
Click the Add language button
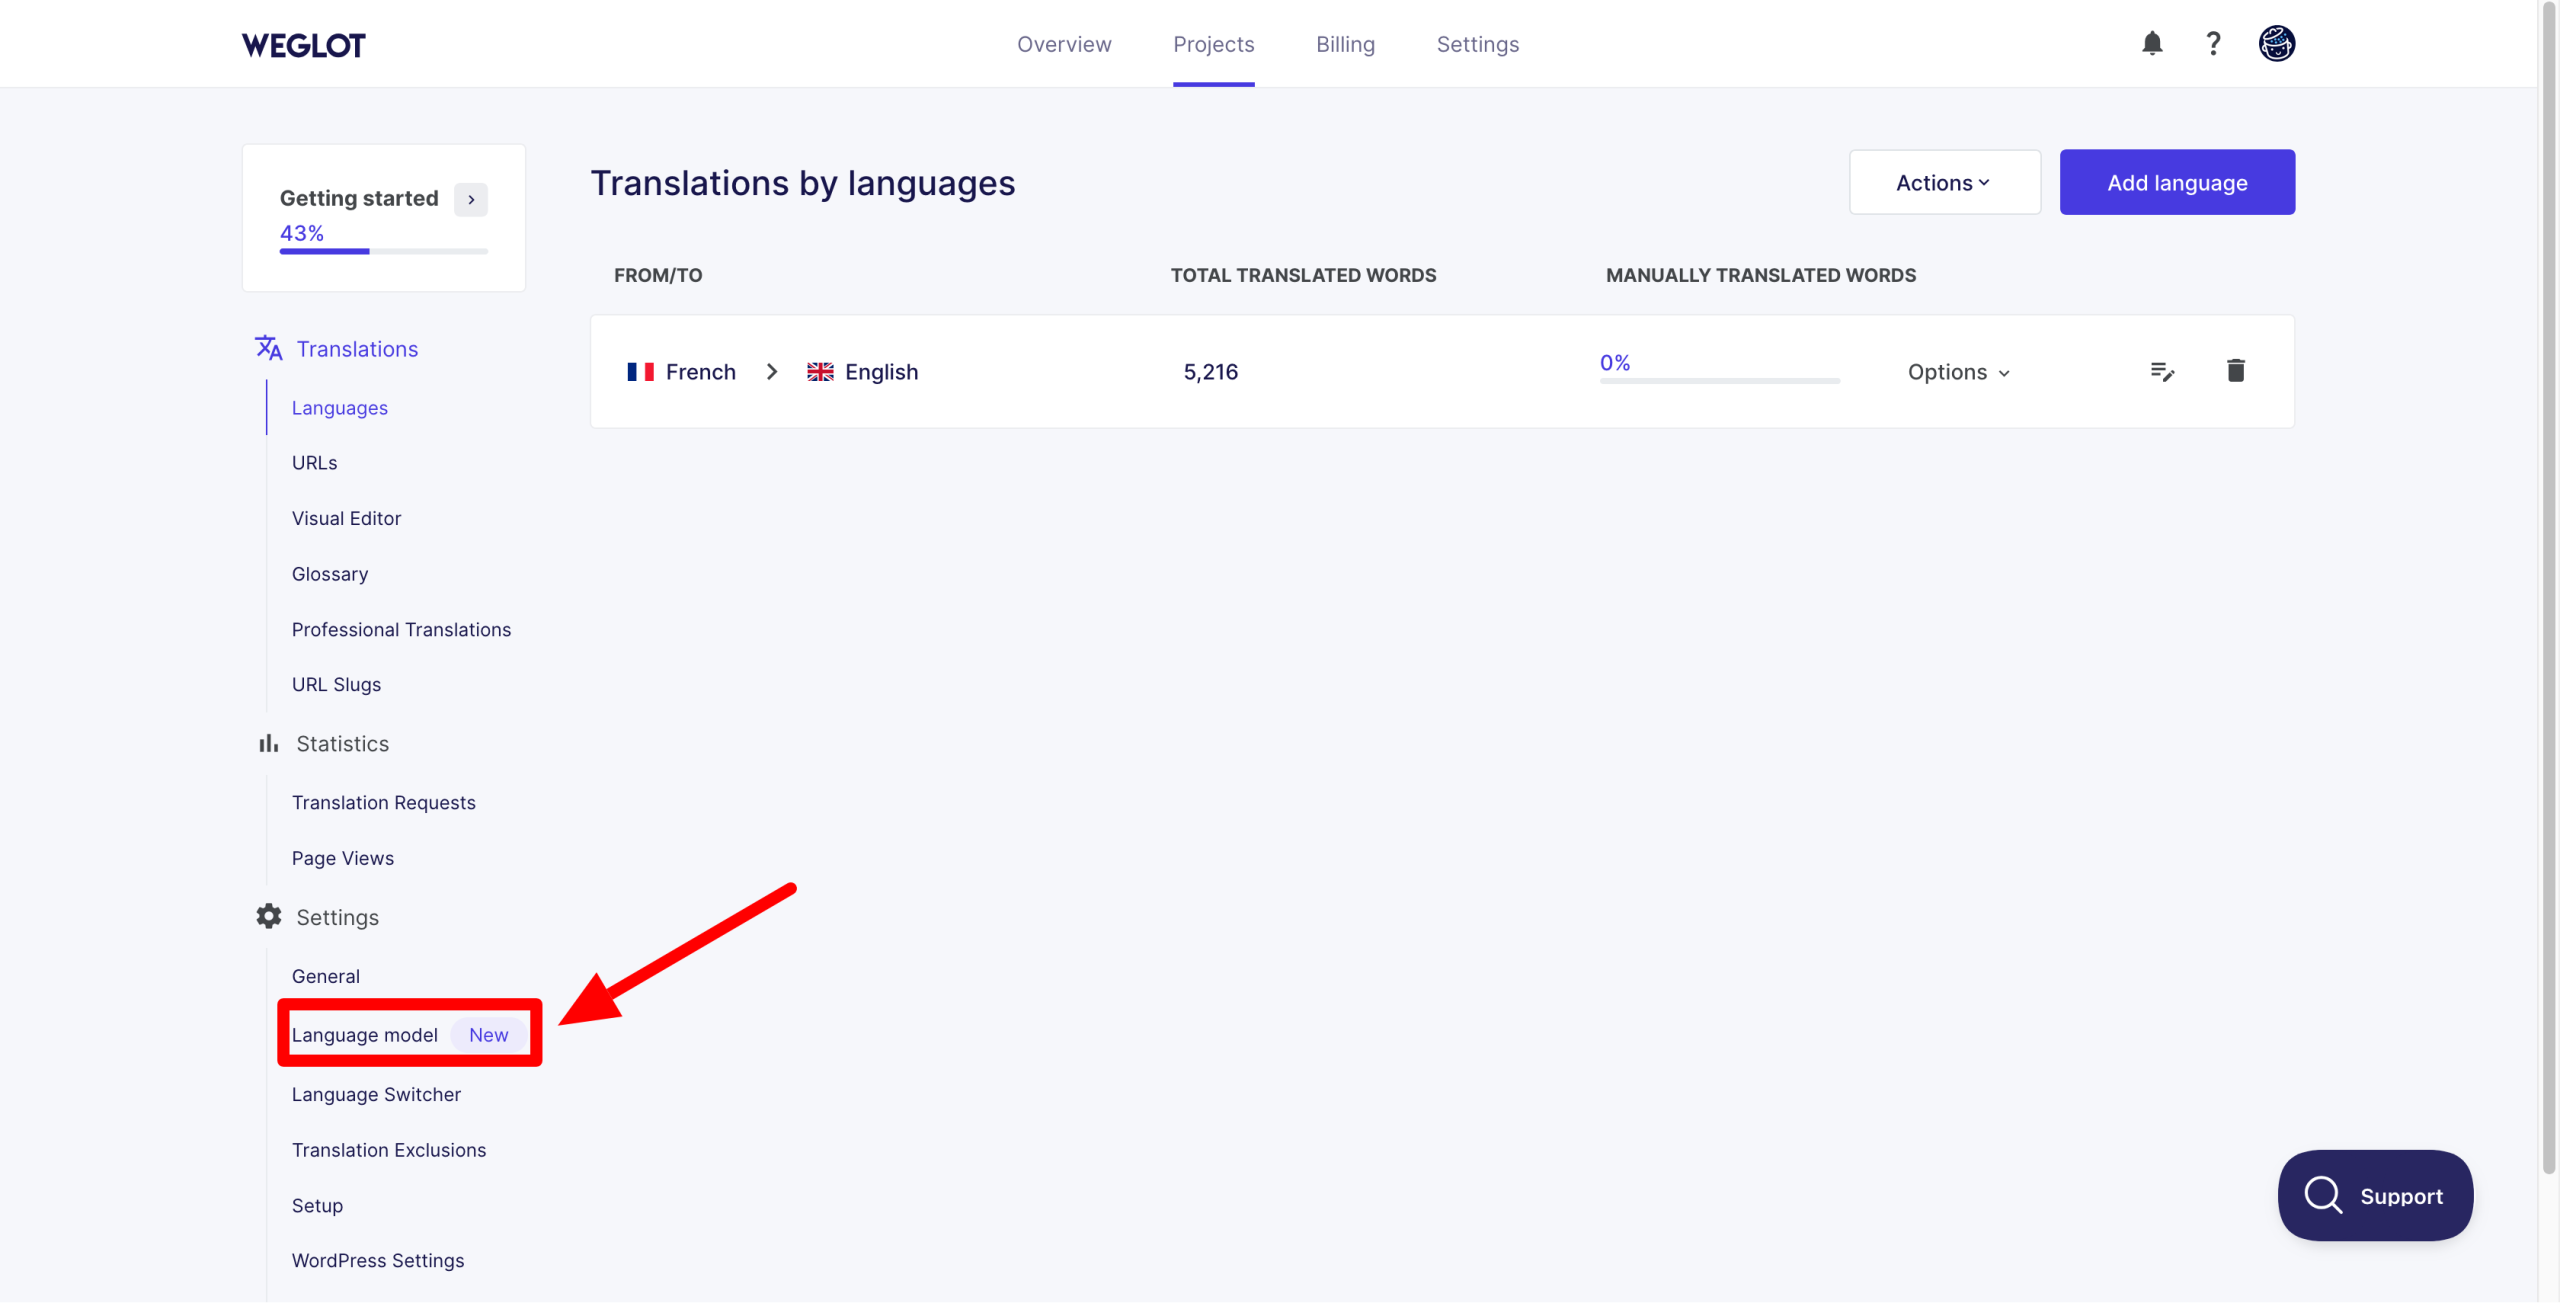click(2177, 182)
